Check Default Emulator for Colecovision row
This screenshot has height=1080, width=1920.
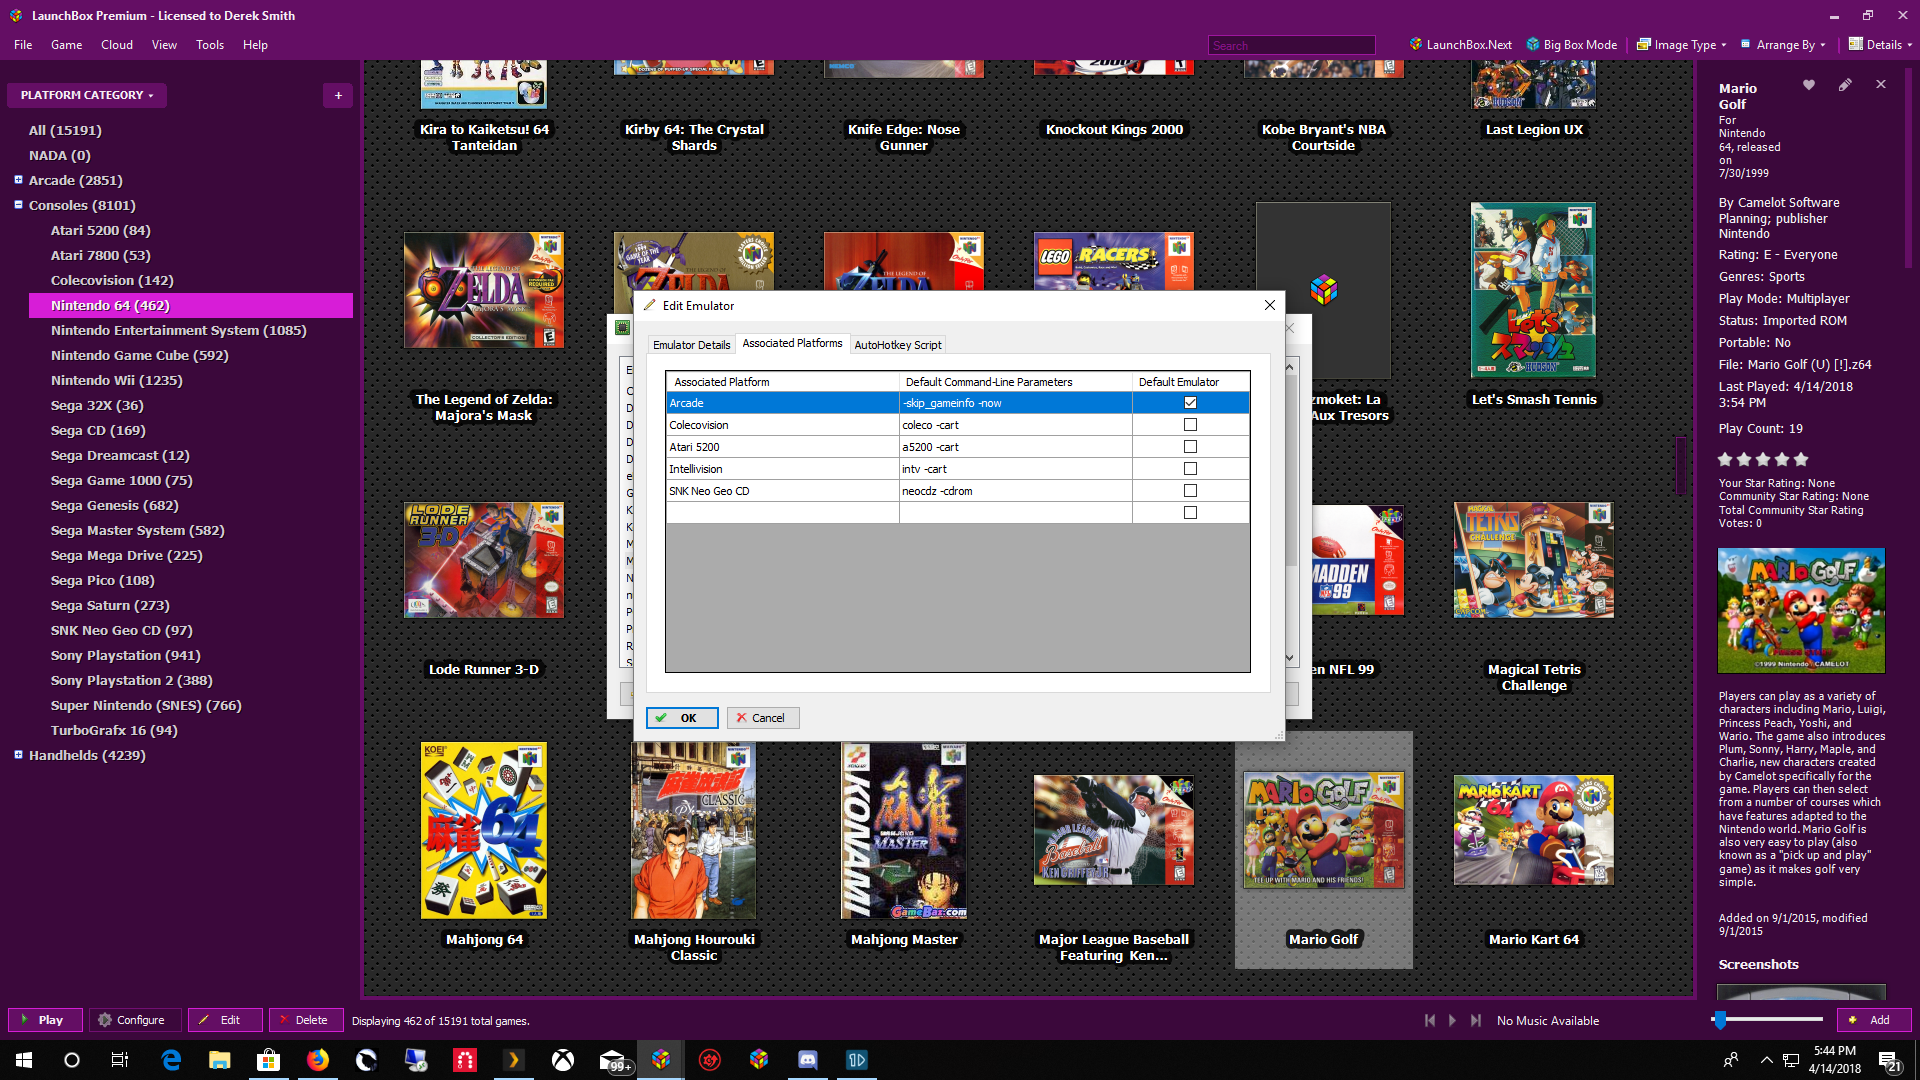tap(1190, 425)
